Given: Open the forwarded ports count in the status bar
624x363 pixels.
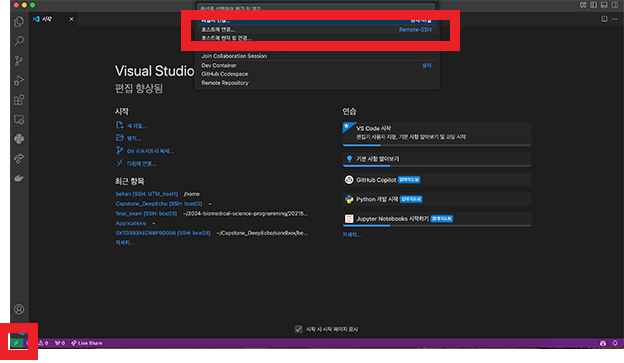Looking at the screenshot, I should pos(60,343).
